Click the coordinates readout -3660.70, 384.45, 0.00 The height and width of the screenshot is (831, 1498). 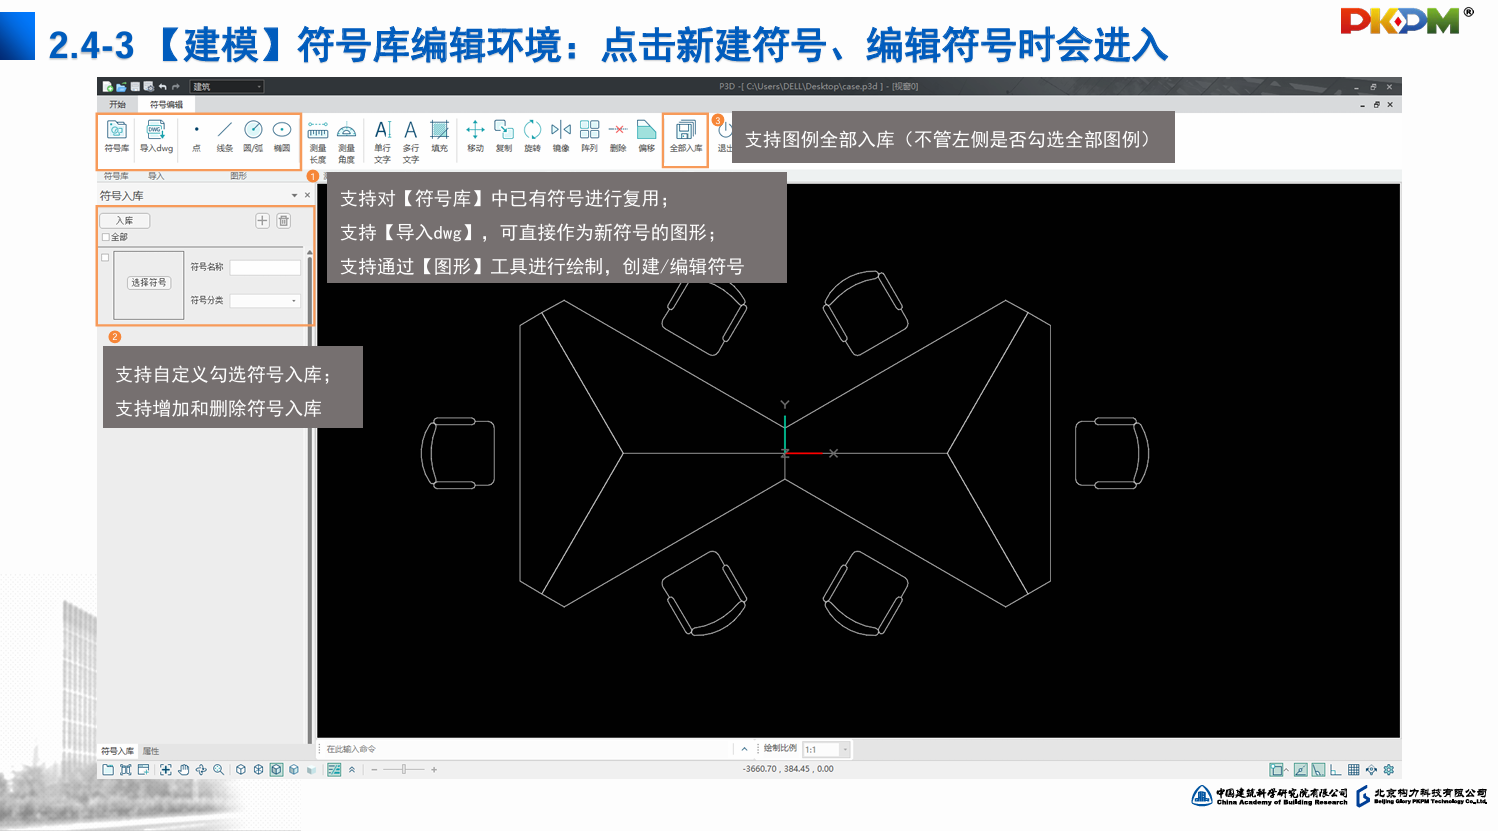(788, 769)
